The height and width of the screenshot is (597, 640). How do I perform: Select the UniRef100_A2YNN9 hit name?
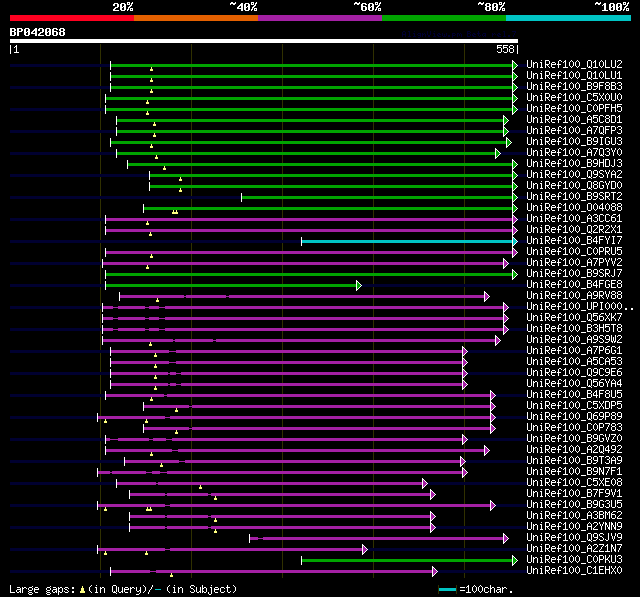point(574,527)
